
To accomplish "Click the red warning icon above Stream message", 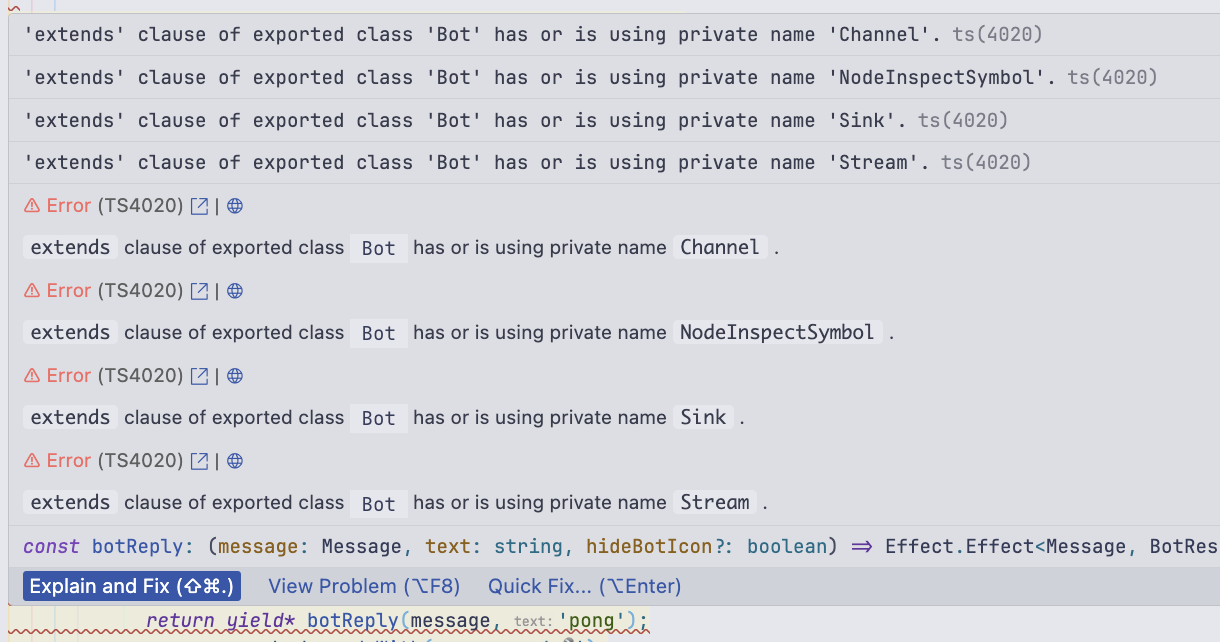I will tap(32, 461).
